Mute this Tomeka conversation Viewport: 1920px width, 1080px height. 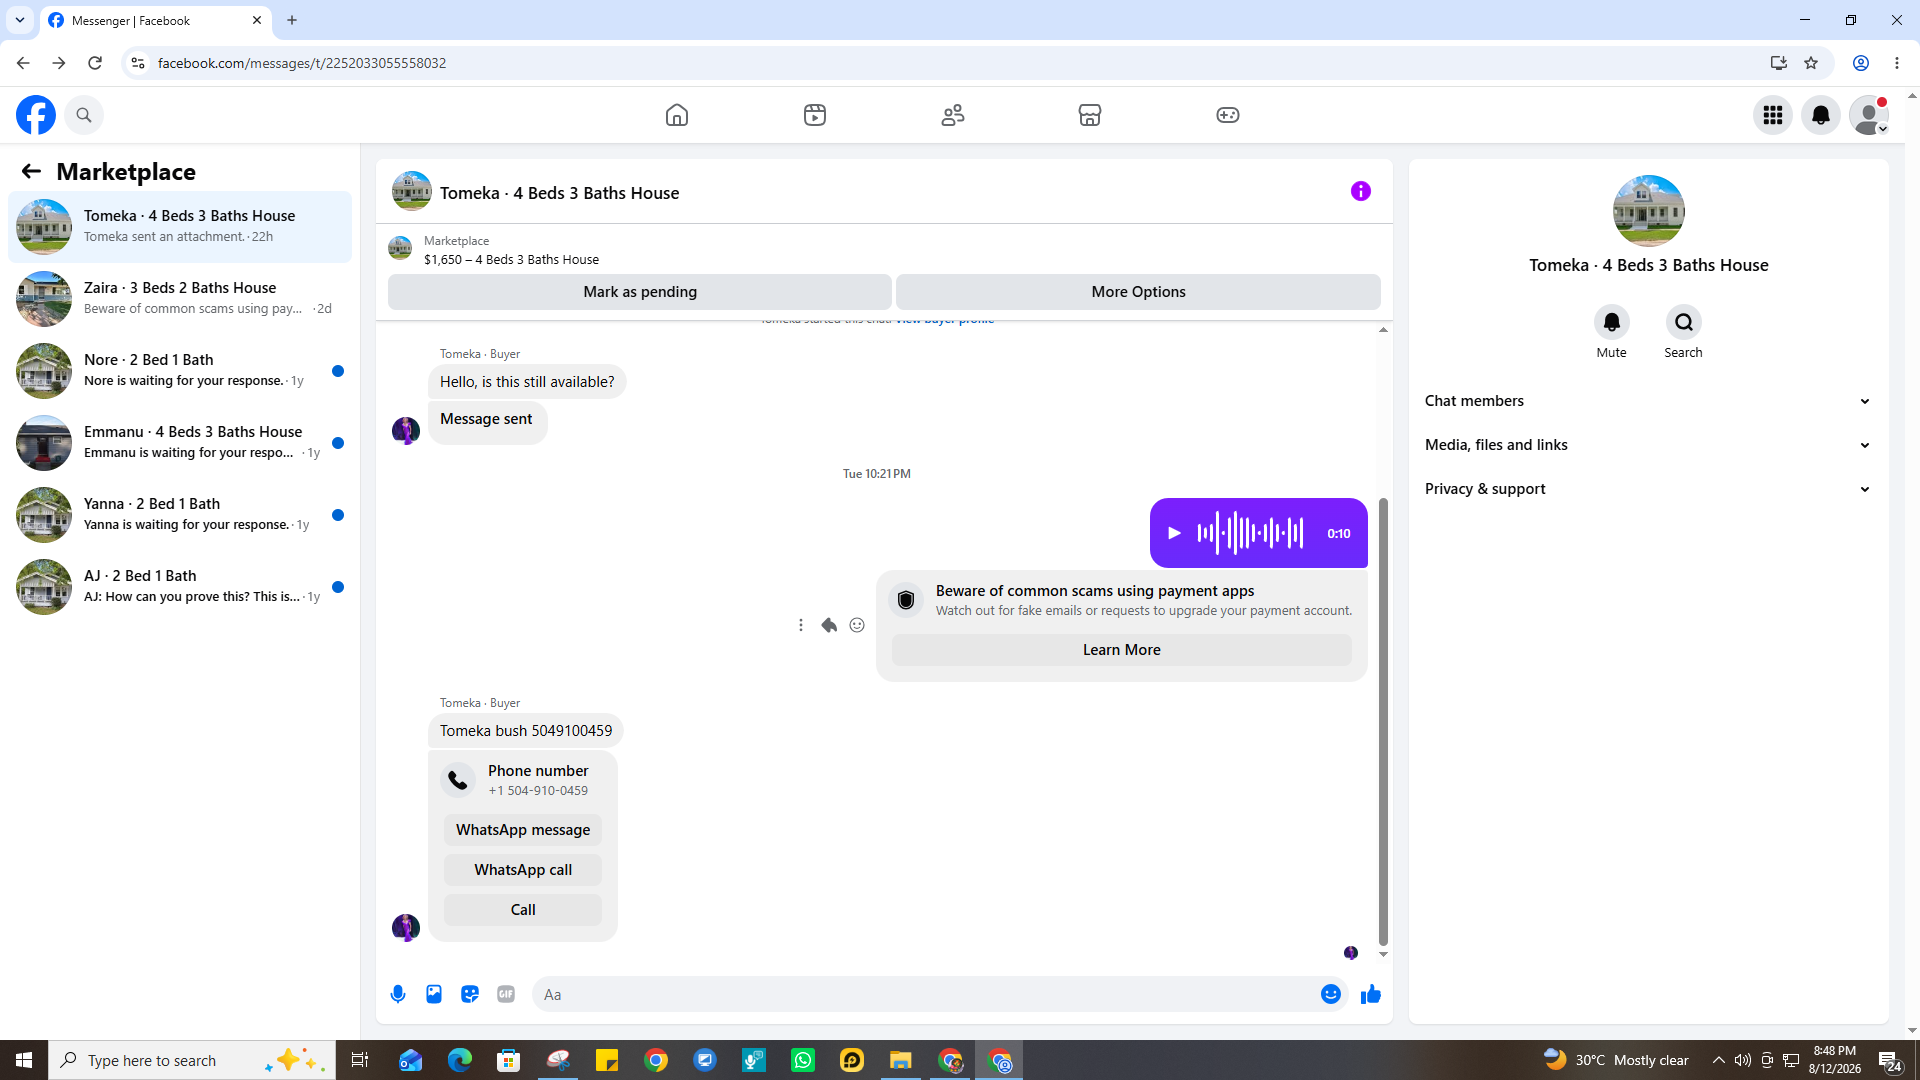coord(1612,322)
